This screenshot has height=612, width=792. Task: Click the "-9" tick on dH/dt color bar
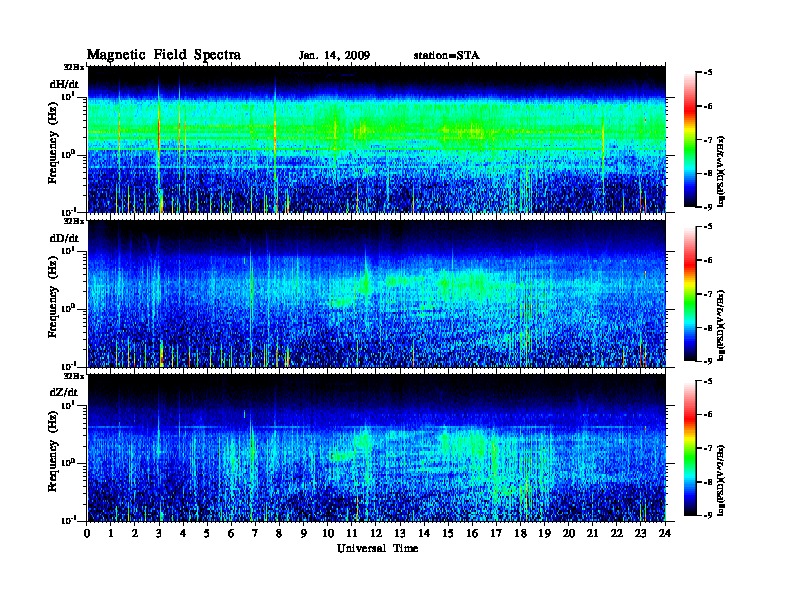[x=708, y=207]
